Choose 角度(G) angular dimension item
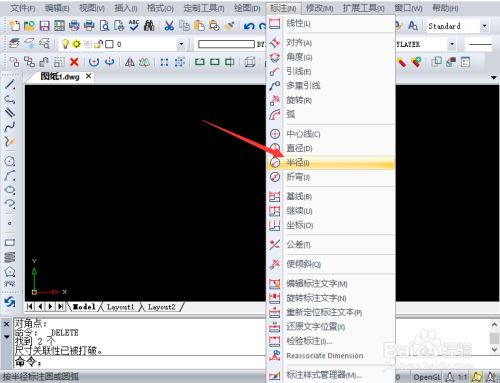This screenshot has height=383, width=500. pyautogui.click(x=331, y=57)
